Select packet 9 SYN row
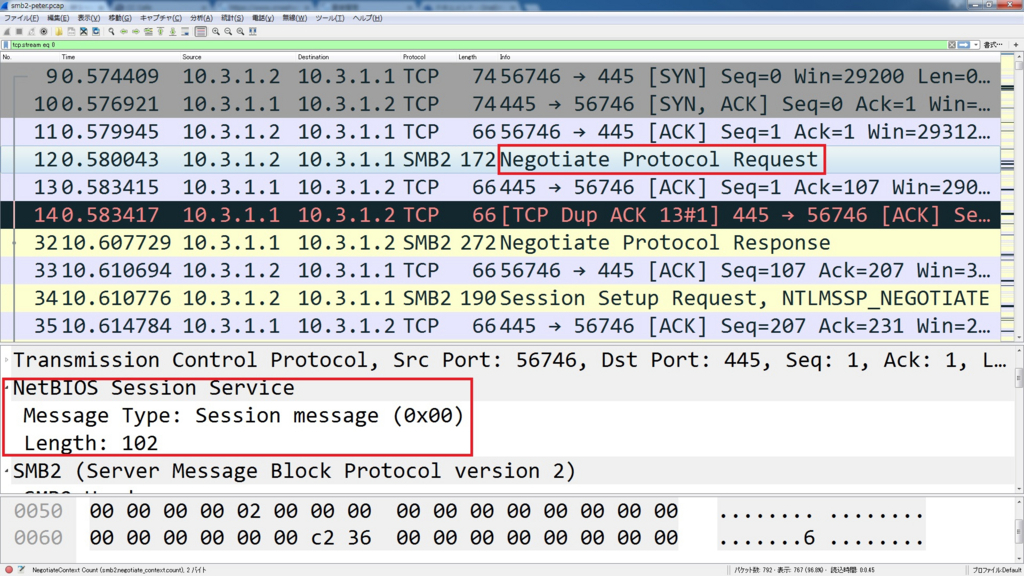 500,76
